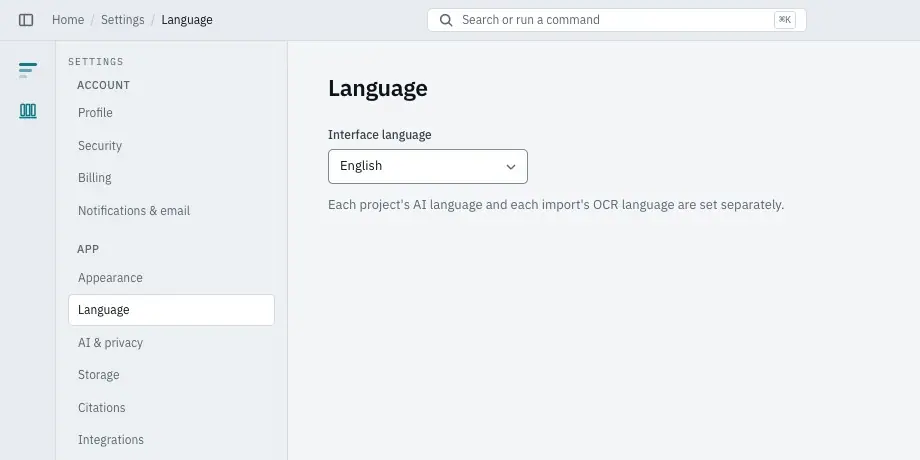This screenshot has height=460, width=920.
Task: Click the SETTINGS sidebar title
Action: pyautogui.click(x=96, y=62)
